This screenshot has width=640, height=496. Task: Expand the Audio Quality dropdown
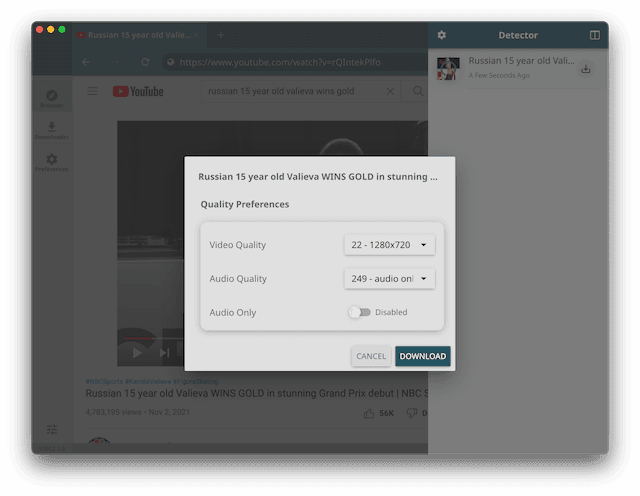(389, 278)
